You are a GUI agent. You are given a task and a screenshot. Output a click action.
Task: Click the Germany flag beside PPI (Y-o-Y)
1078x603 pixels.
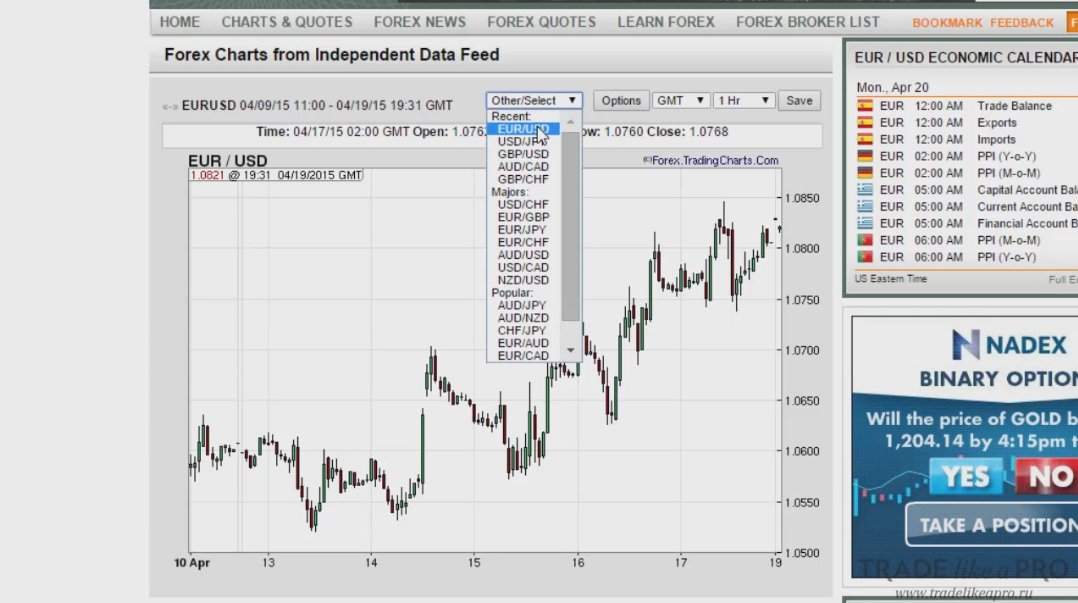pyautogui.click(x=865, y=156)
